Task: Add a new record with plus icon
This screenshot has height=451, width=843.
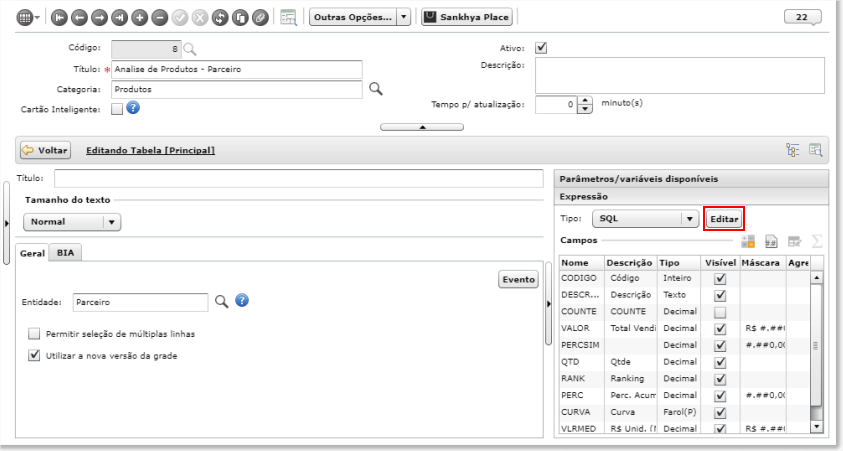Action: 140,18
